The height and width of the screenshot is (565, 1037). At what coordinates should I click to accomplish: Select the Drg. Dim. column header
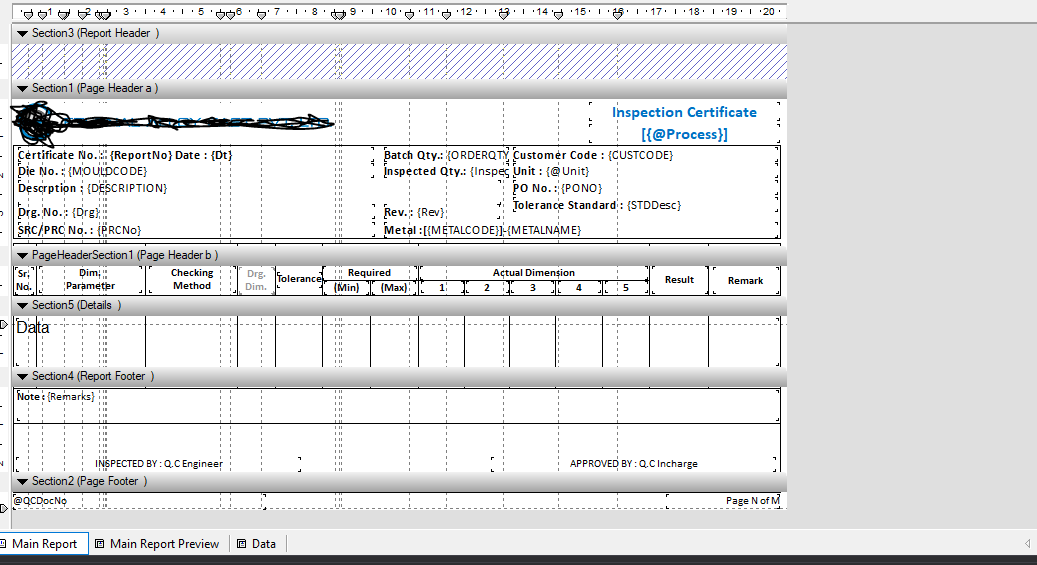[256, 280]
